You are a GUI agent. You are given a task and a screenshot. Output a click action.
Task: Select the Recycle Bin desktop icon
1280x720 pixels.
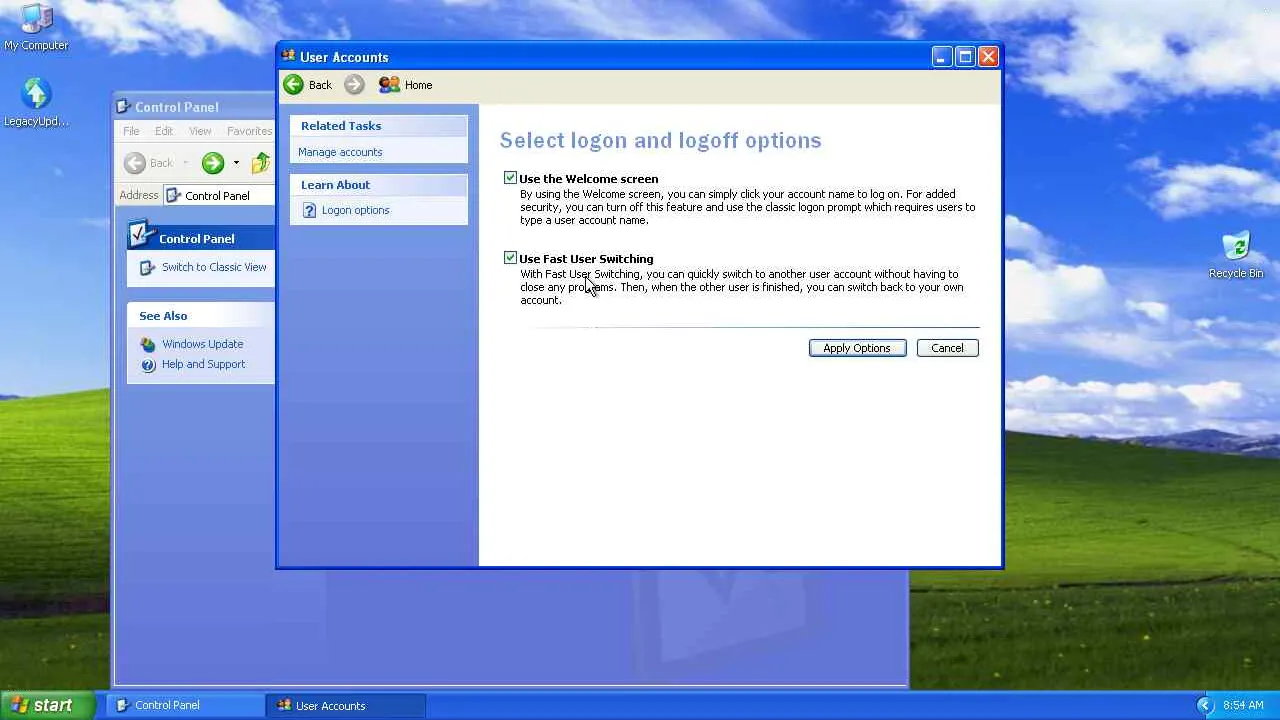pyautogui.click(x=1236, y=255)
